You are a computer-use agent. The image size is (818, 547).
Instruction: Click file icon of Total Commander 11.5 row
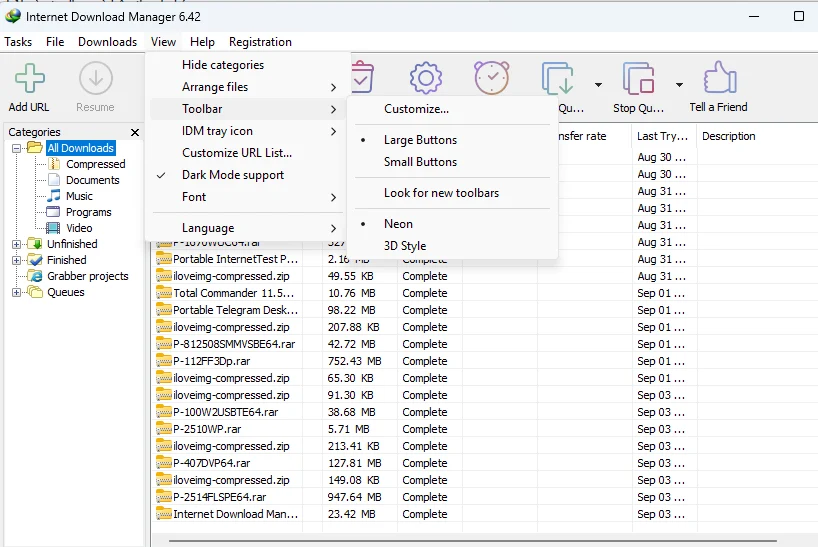click(x=164, y=293)
